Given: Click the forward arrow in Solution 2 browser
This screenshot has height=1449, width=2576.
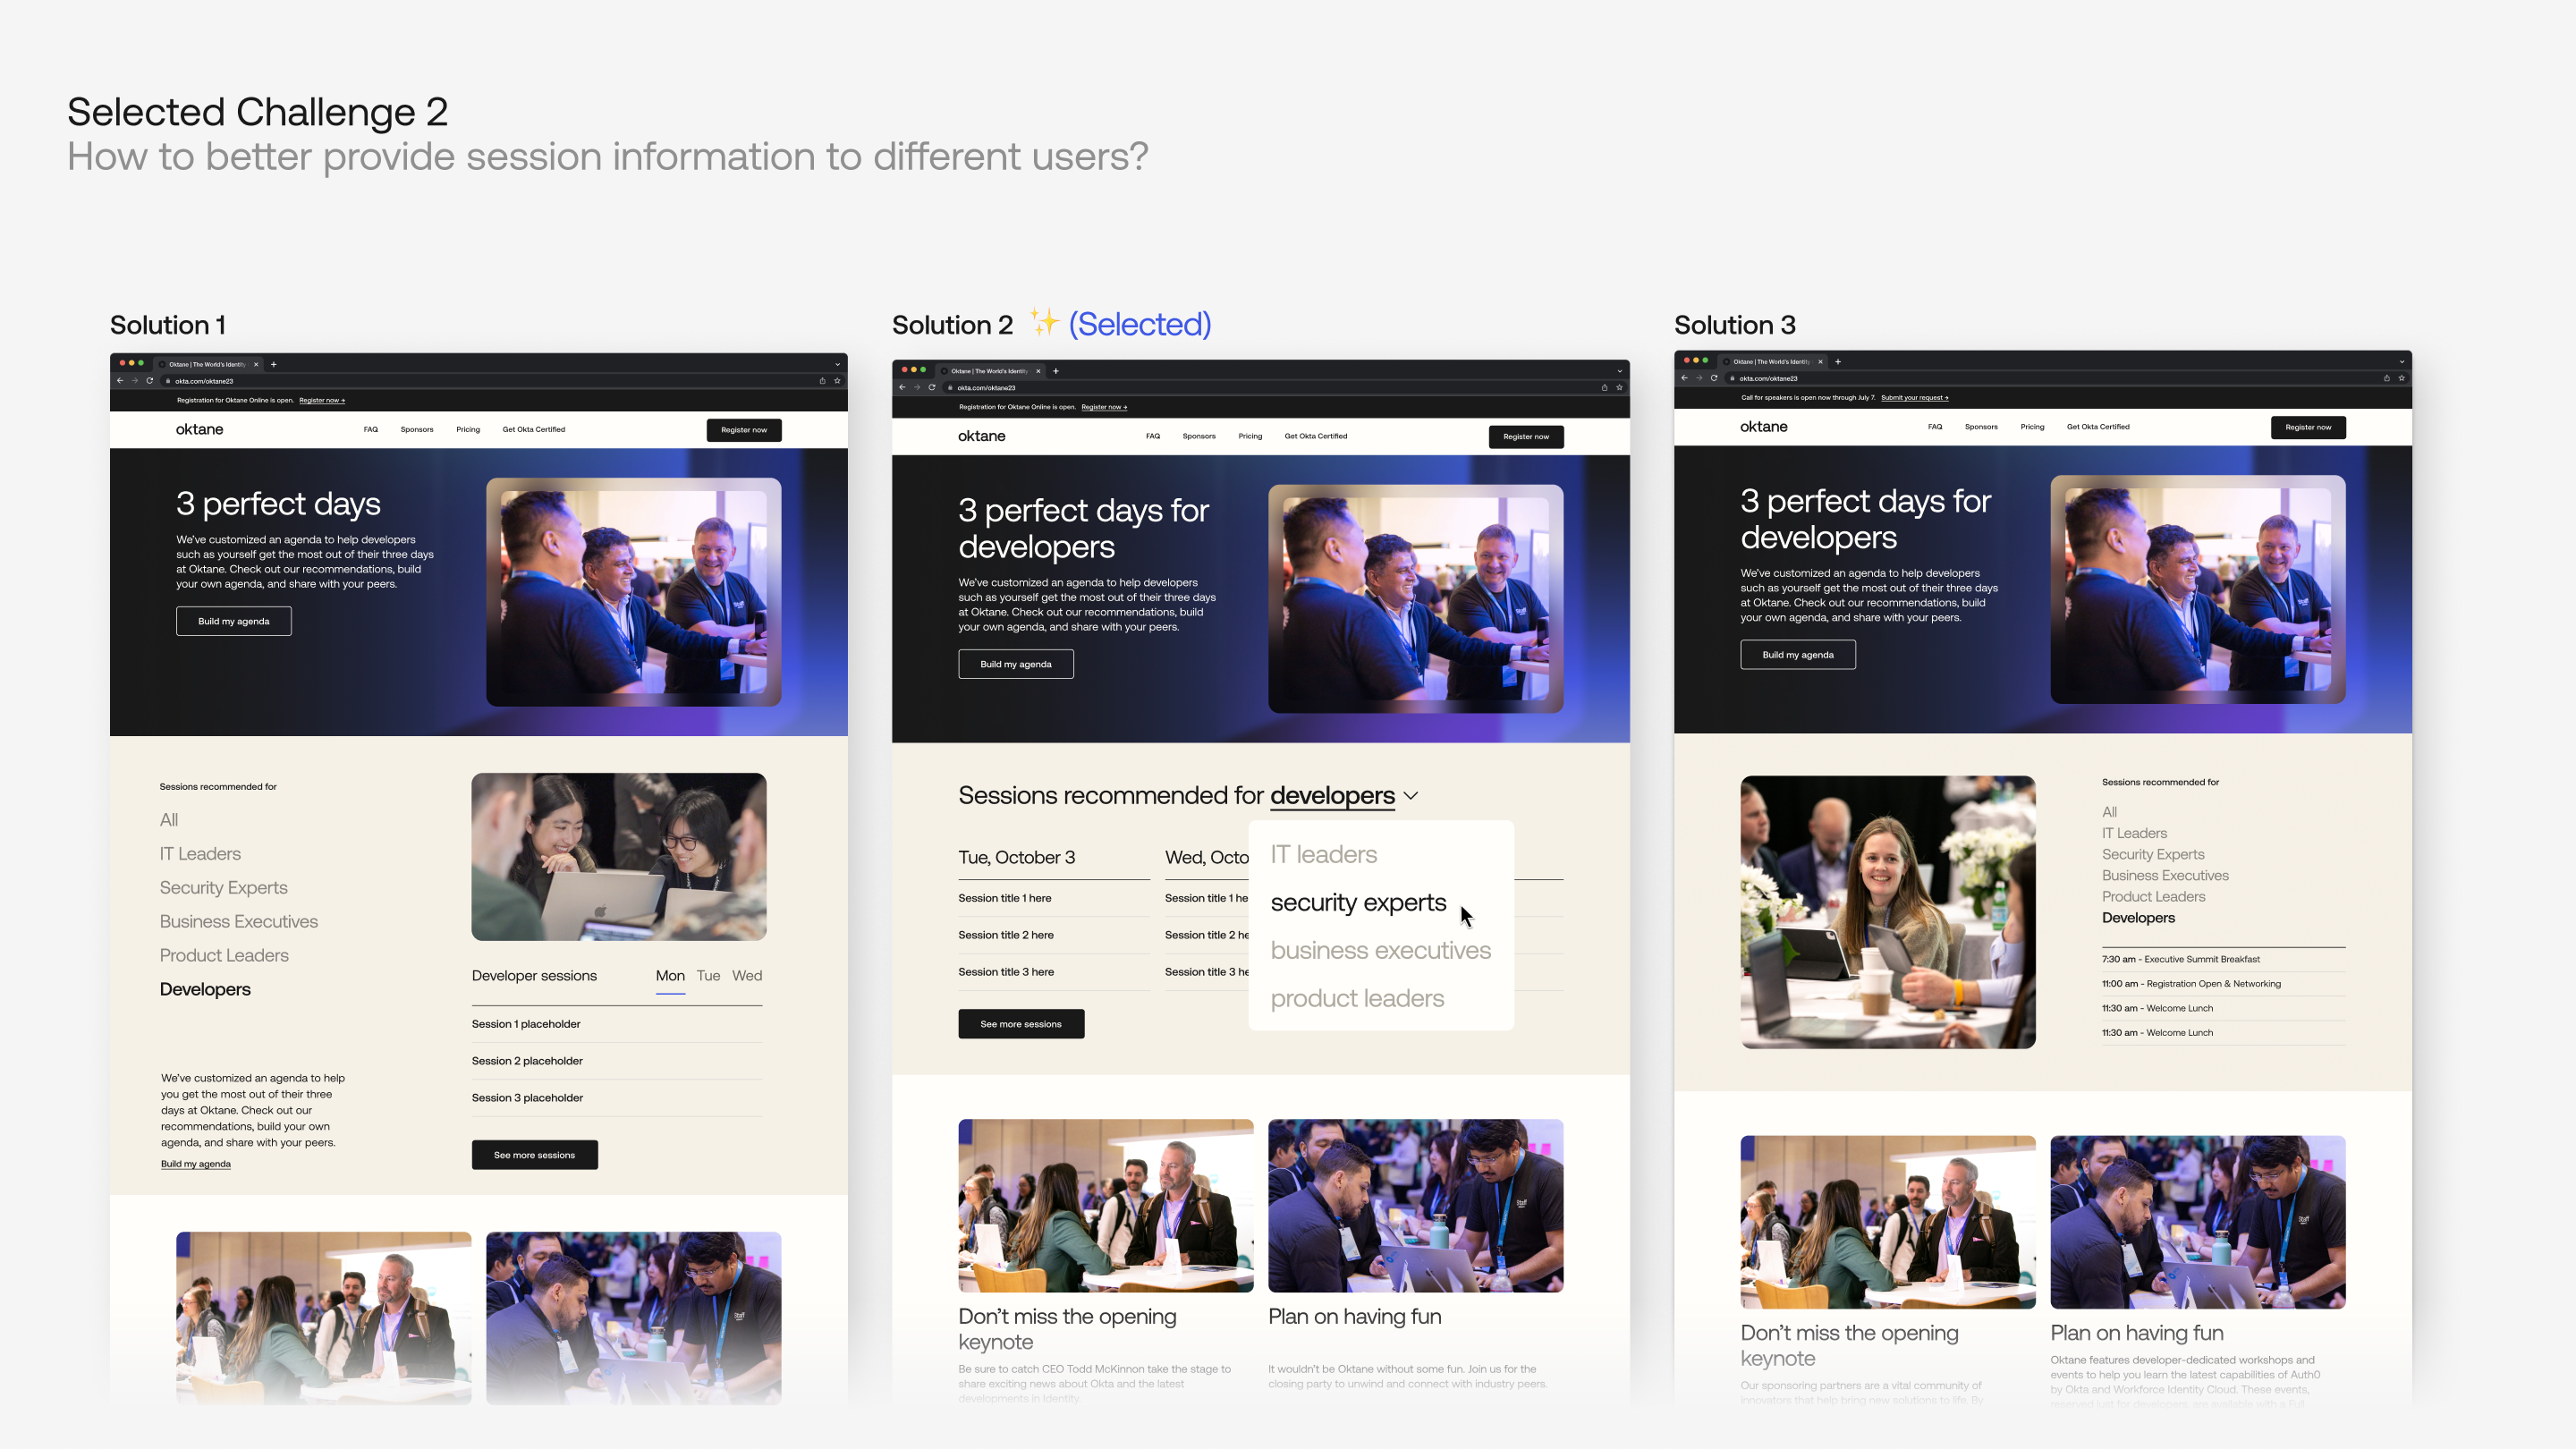Looking at the screenshot, I should (x=916, y=387).
